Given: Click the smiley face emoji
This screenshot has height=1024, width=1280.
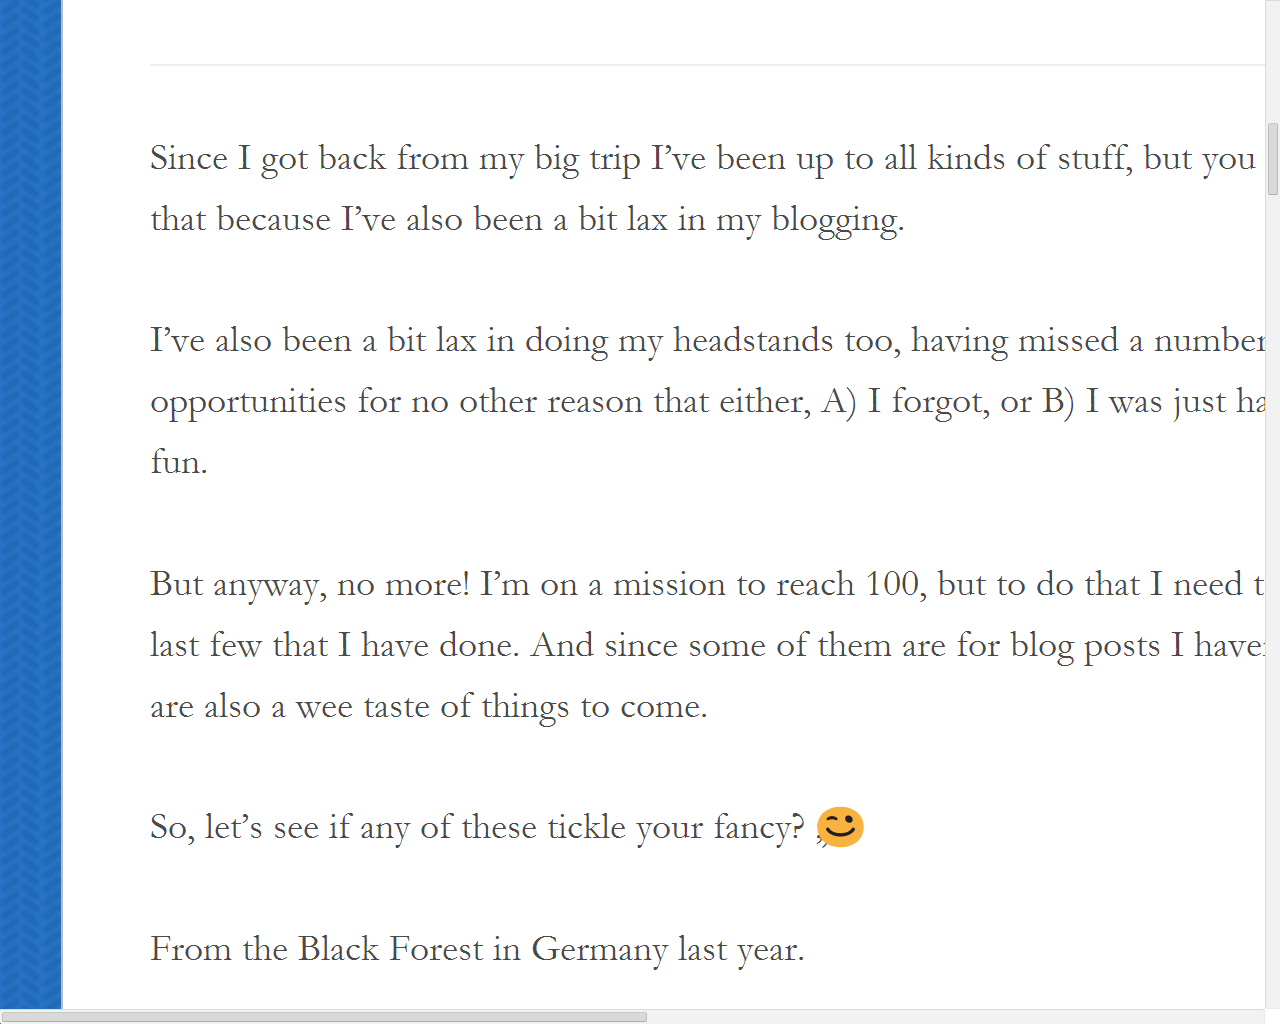Looking at the screenshot, I should (x=840, y=827).
